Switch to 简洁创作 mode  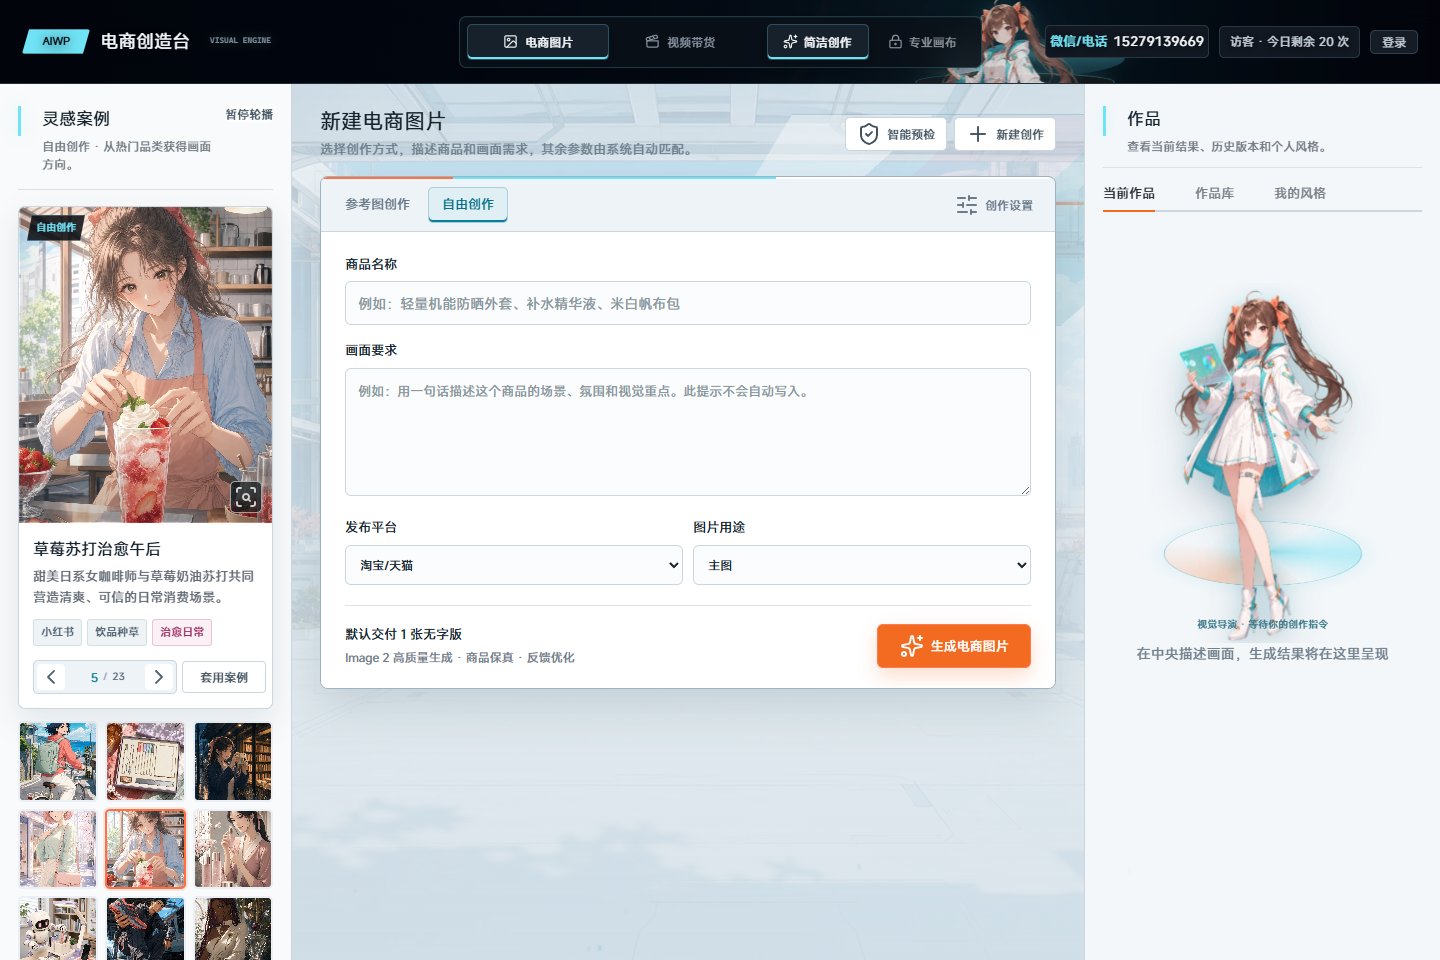pos(818,42)
